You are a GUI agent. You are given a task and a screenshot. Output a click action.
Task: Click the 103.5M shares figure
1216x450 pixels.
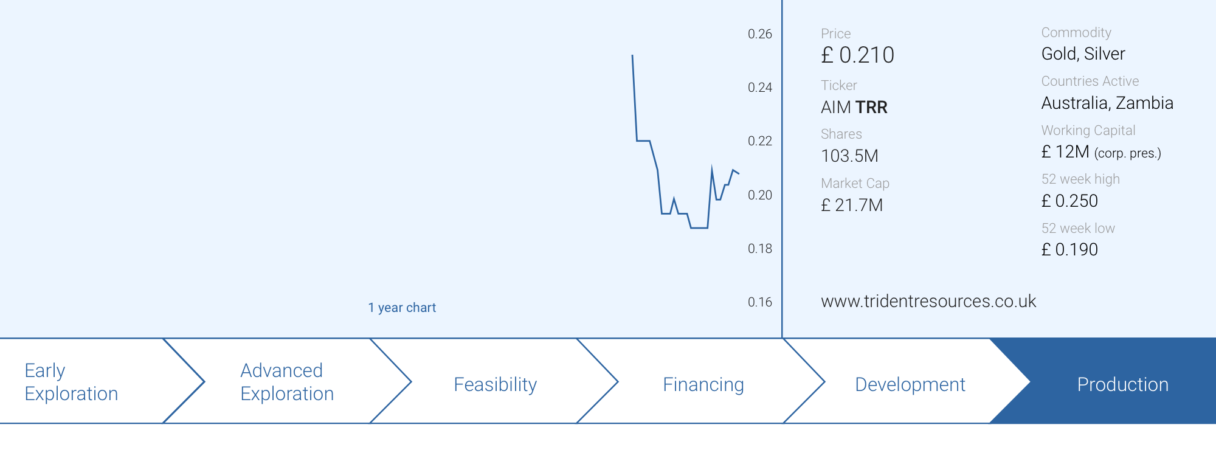[x=850, y=156]
